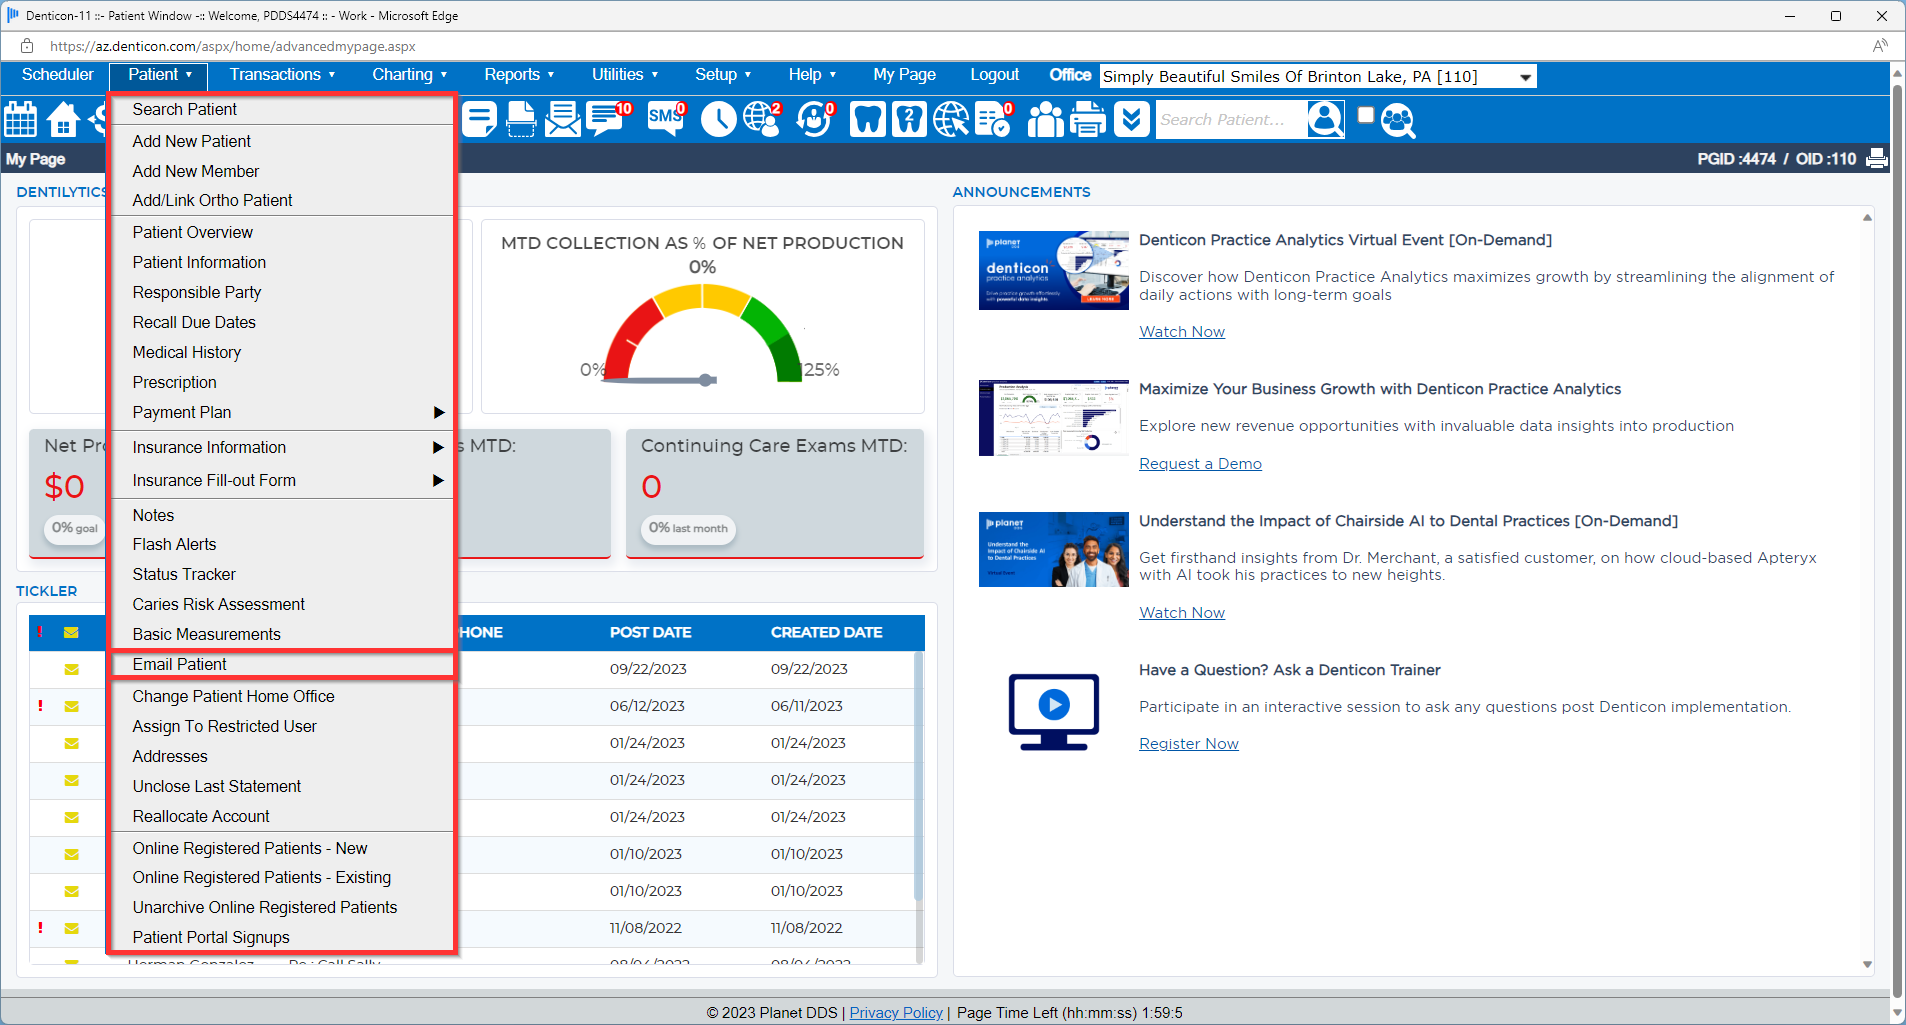1906x1025 pixels.
Task: Click the patient search magnifier icon
Action: coord(1326,120)
